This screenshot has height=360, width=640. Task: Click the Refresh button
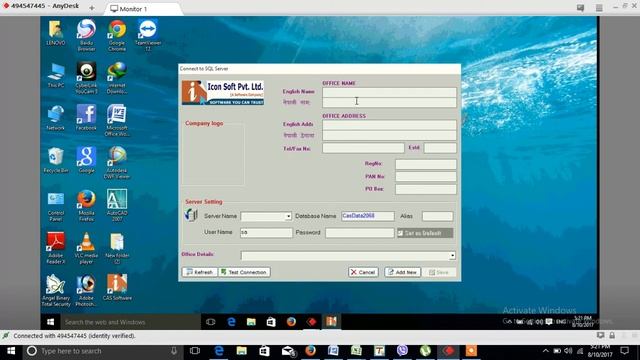(200, 272)
